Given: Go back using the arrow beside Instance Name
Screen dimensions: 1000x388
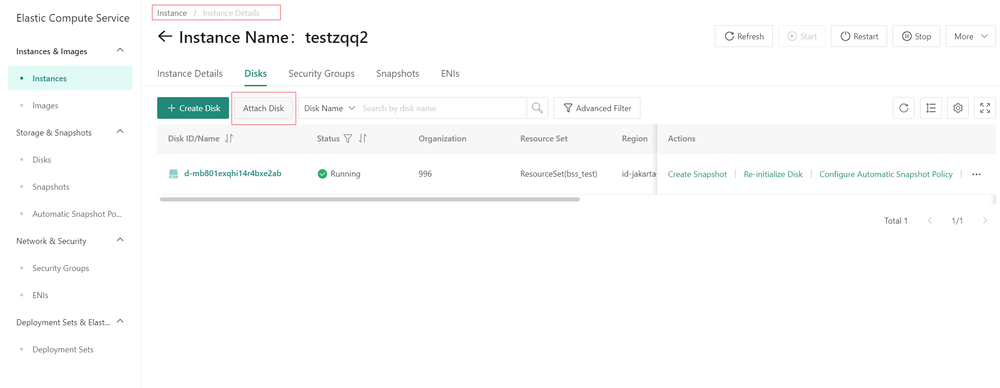Looking at the screenshot, I should (x=165, y=36).
